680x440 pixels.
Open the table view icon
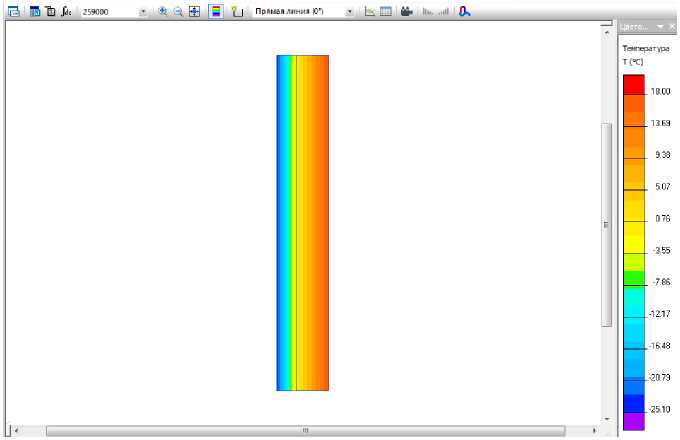click(x=386, y=12)
